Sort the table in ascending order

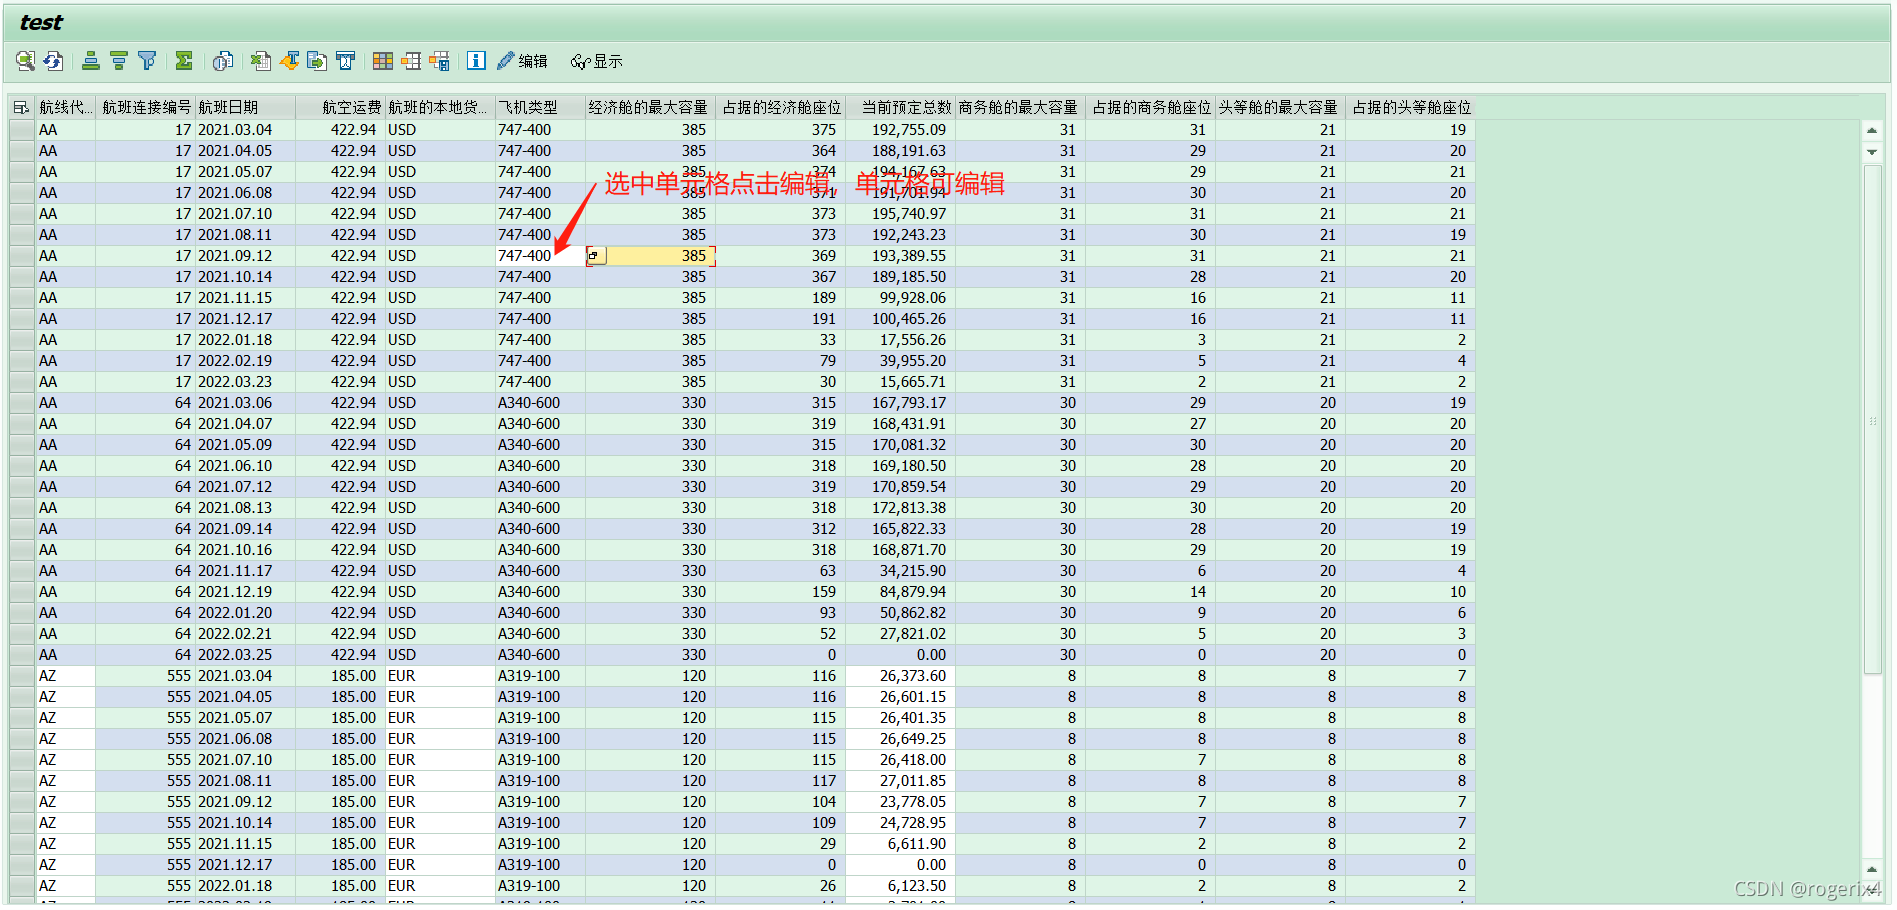91,61
